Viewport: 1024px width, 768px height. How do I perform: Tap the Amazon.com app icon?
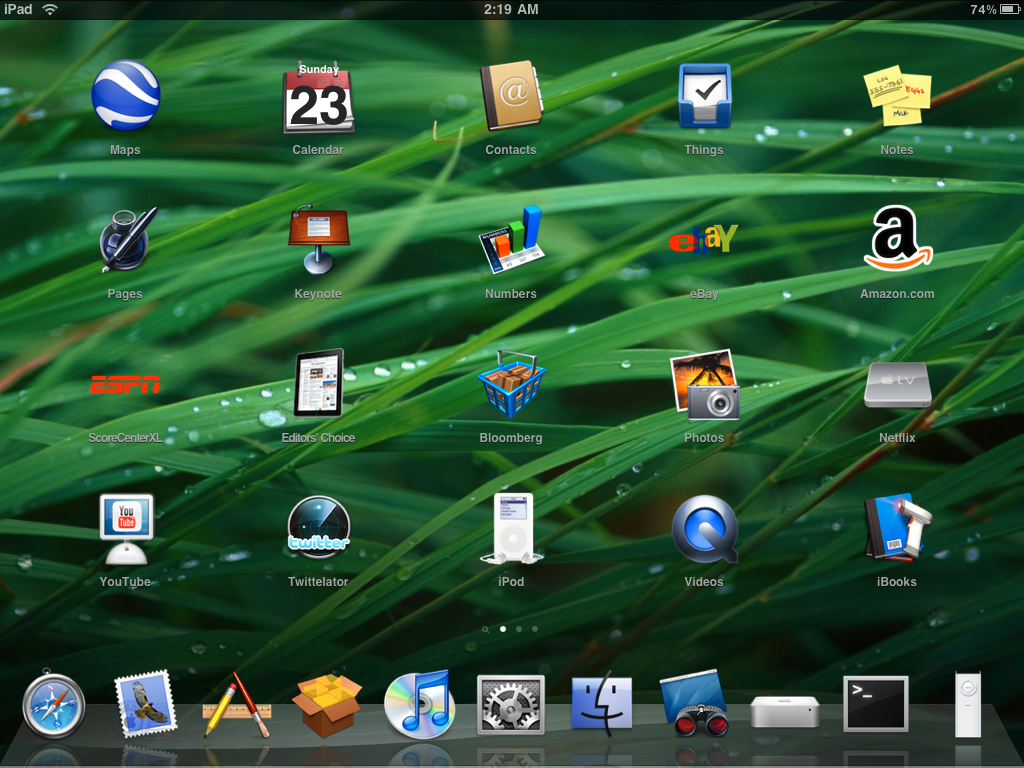[x=897, y=238]
